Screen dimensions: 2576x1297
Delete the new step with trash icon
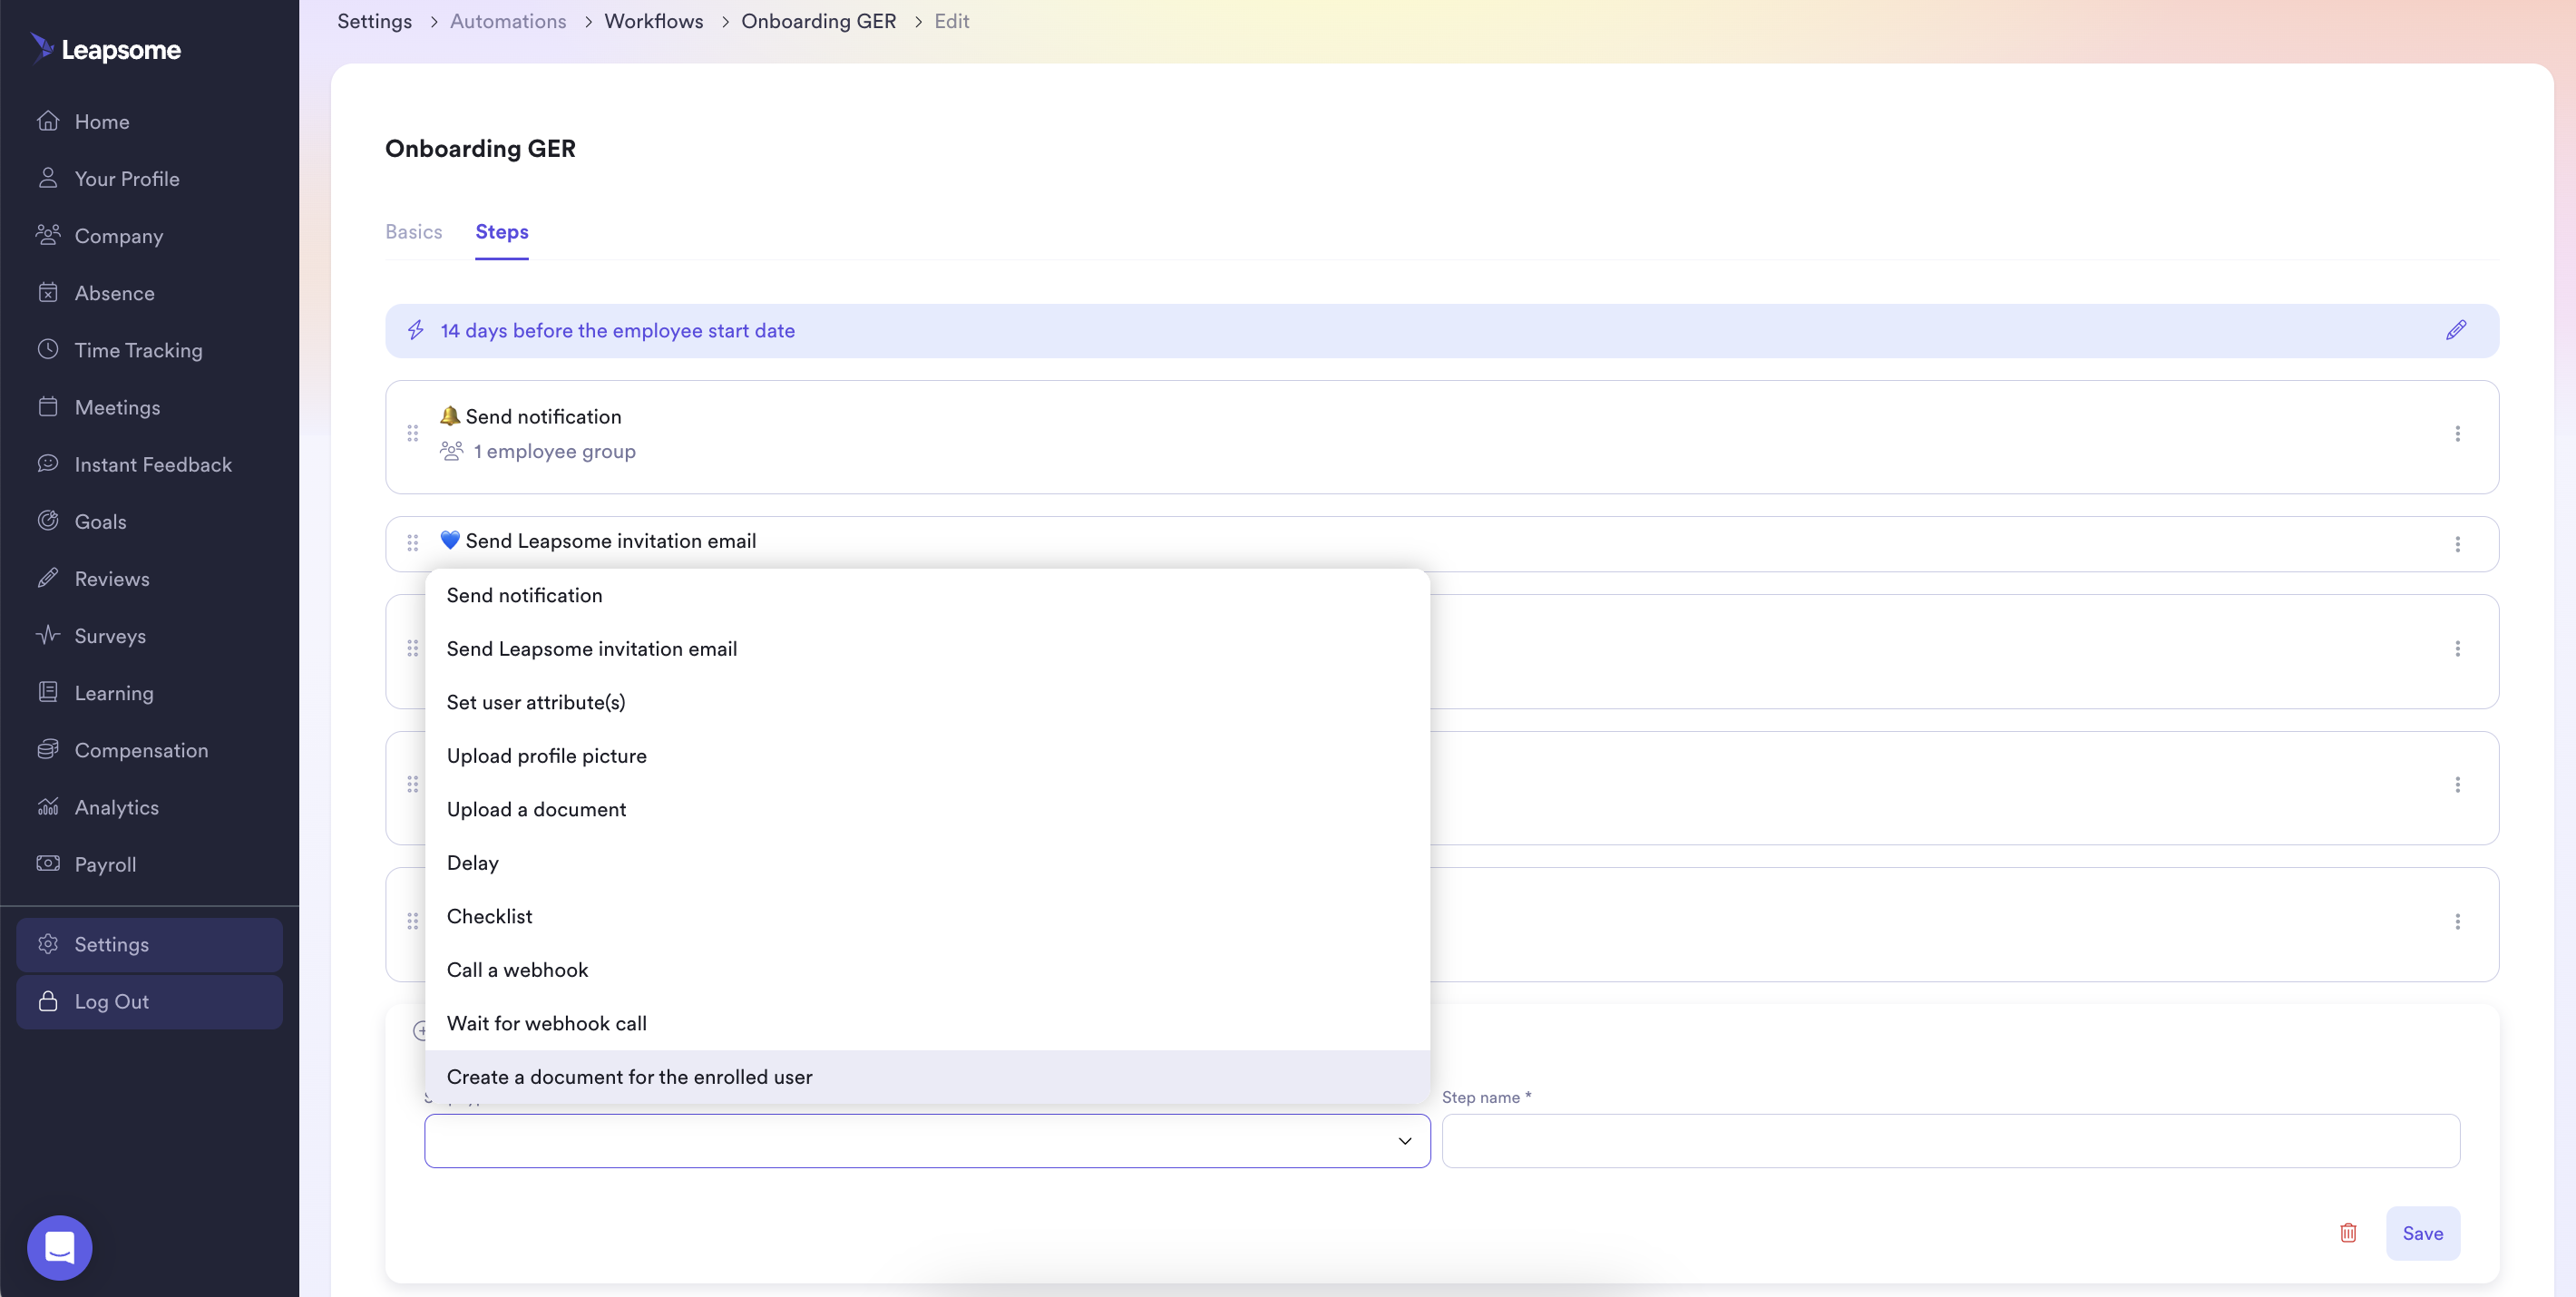(x=2348, y=1233)
